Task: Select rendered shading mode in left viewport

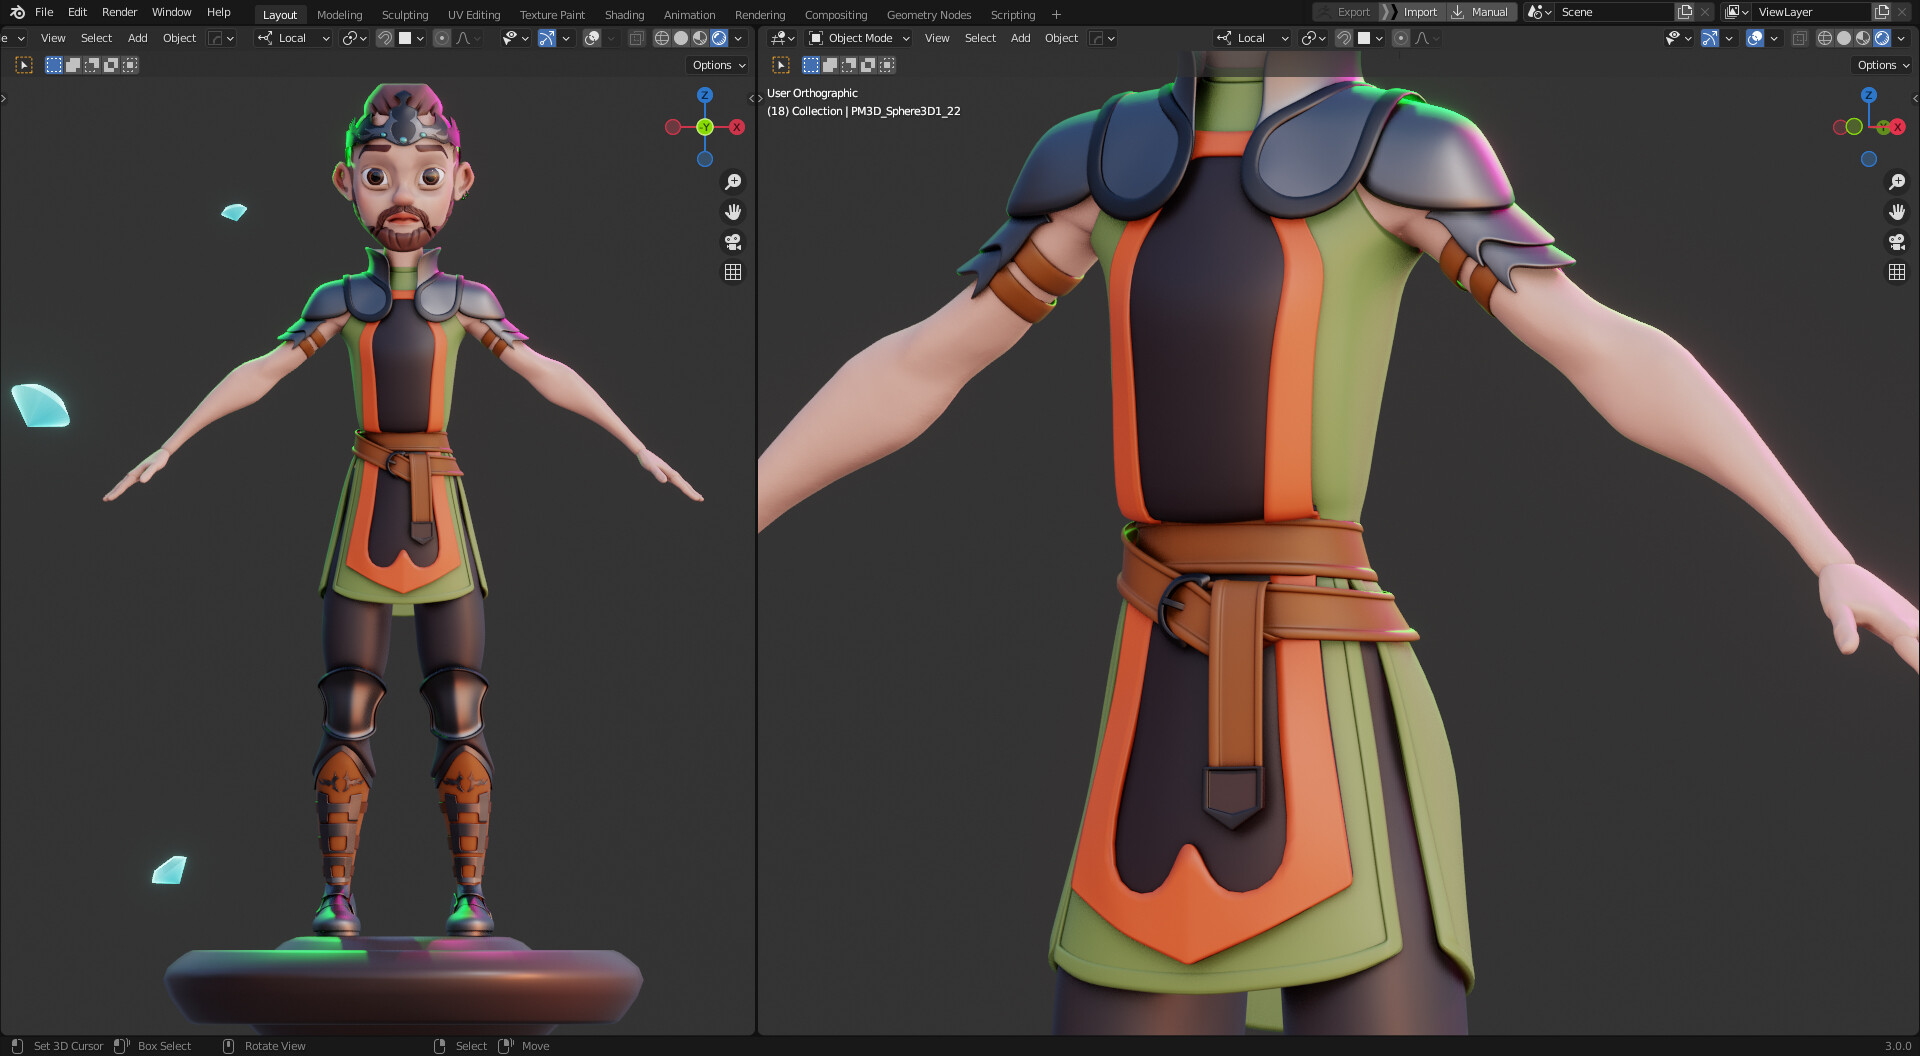Action: click(720, 38)
